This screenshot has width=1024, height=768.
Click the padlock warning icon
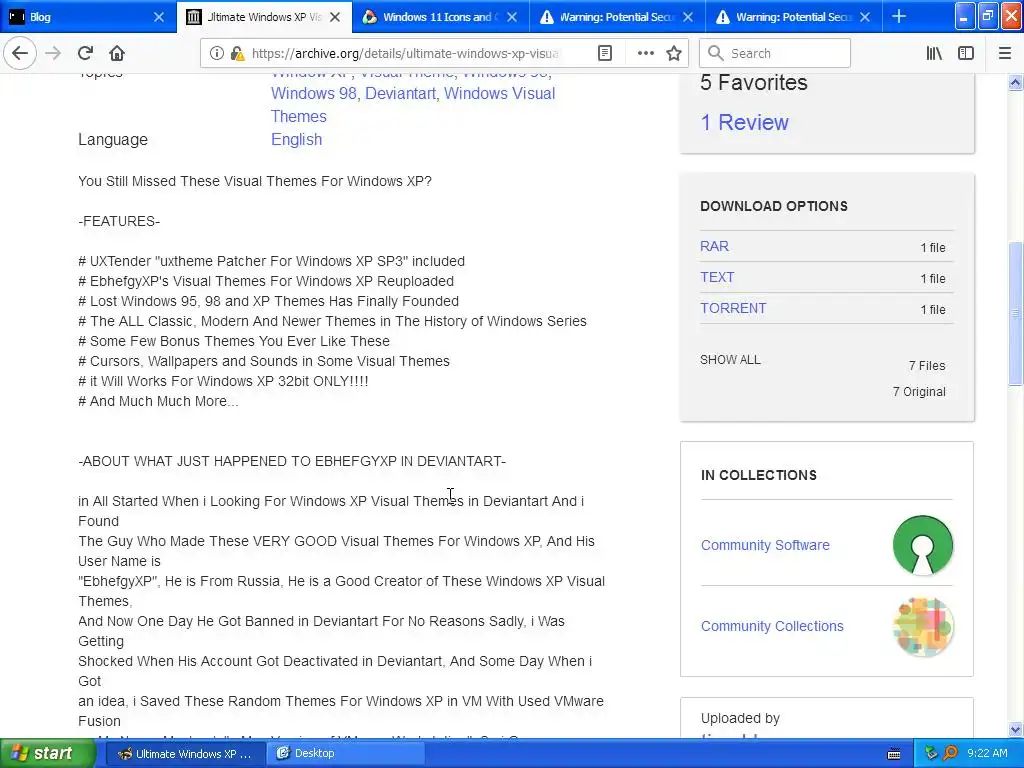238,54
